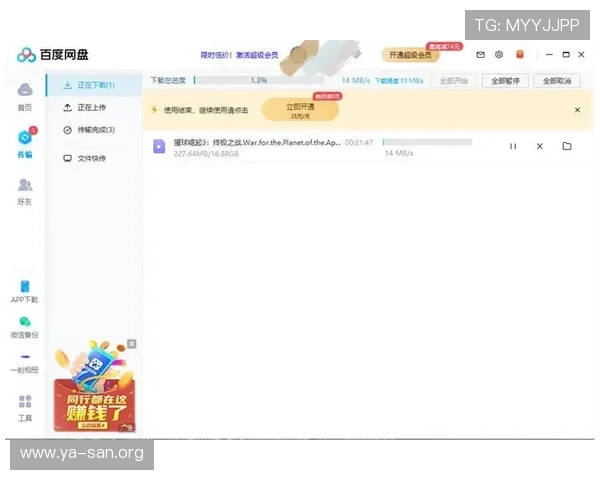Click the 猩球崛起3 download progress bar

pos(427,142)
